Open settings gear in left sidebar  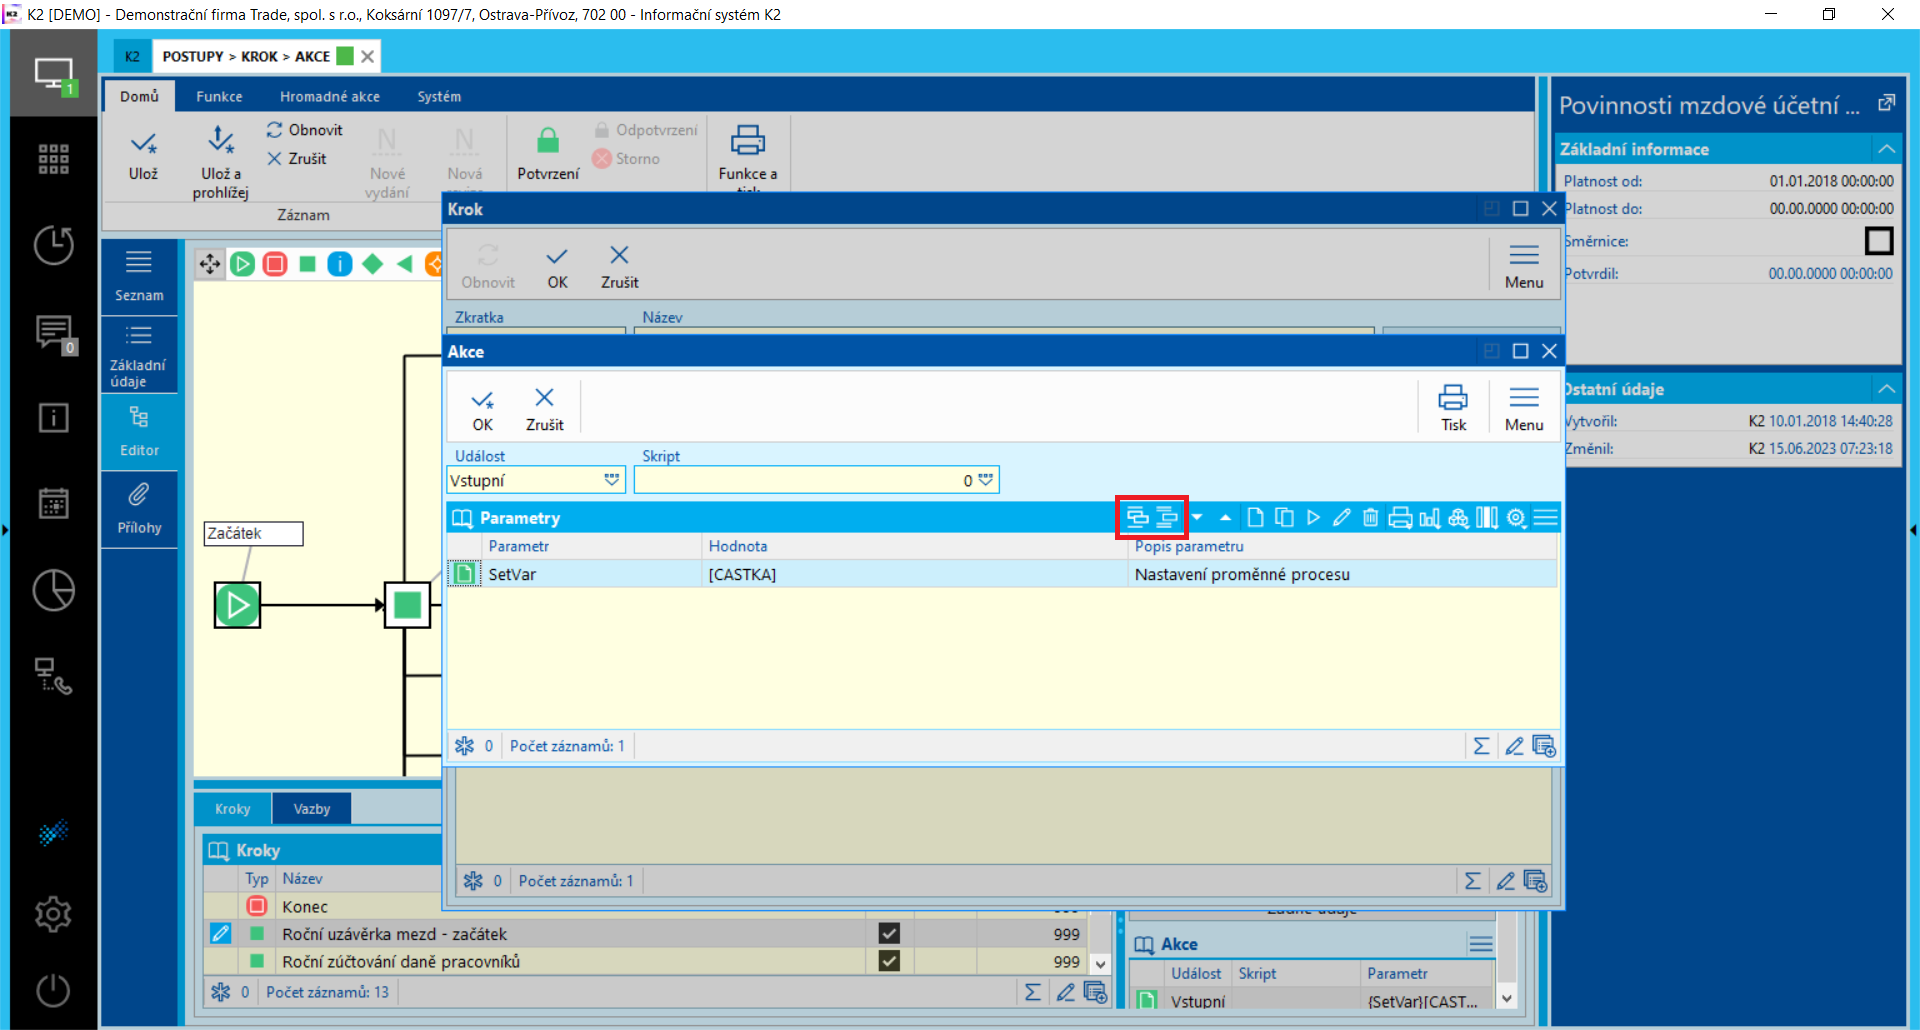pyautogui.click(x=54, y=914)
